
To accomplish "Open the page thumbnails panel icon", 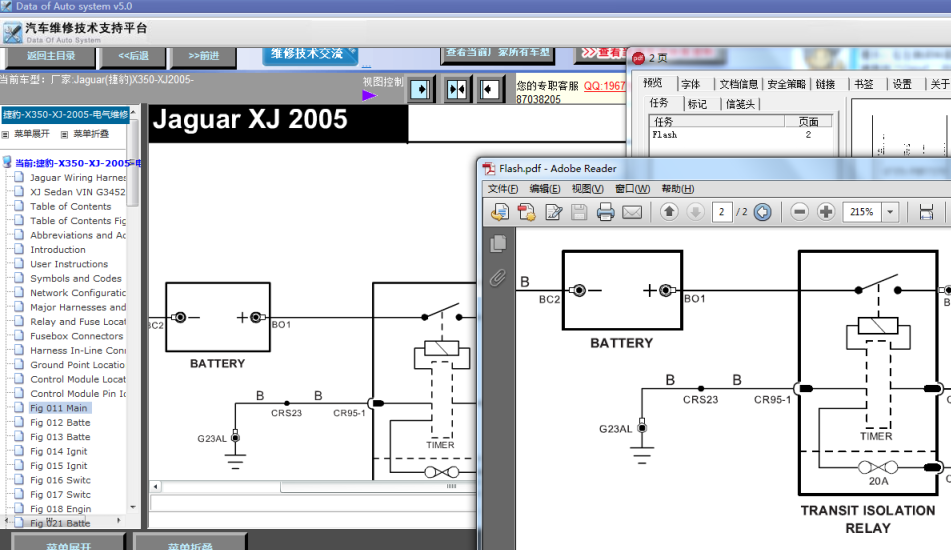I will [x=497, y=244].
